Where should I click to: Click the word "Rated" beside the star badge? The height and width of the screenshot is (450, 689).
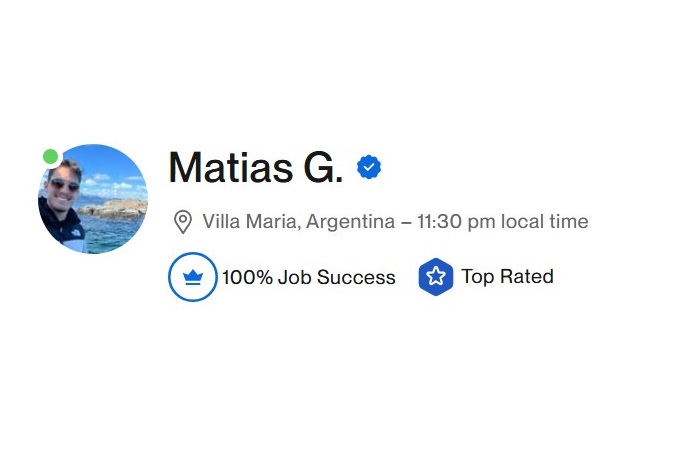526,277
